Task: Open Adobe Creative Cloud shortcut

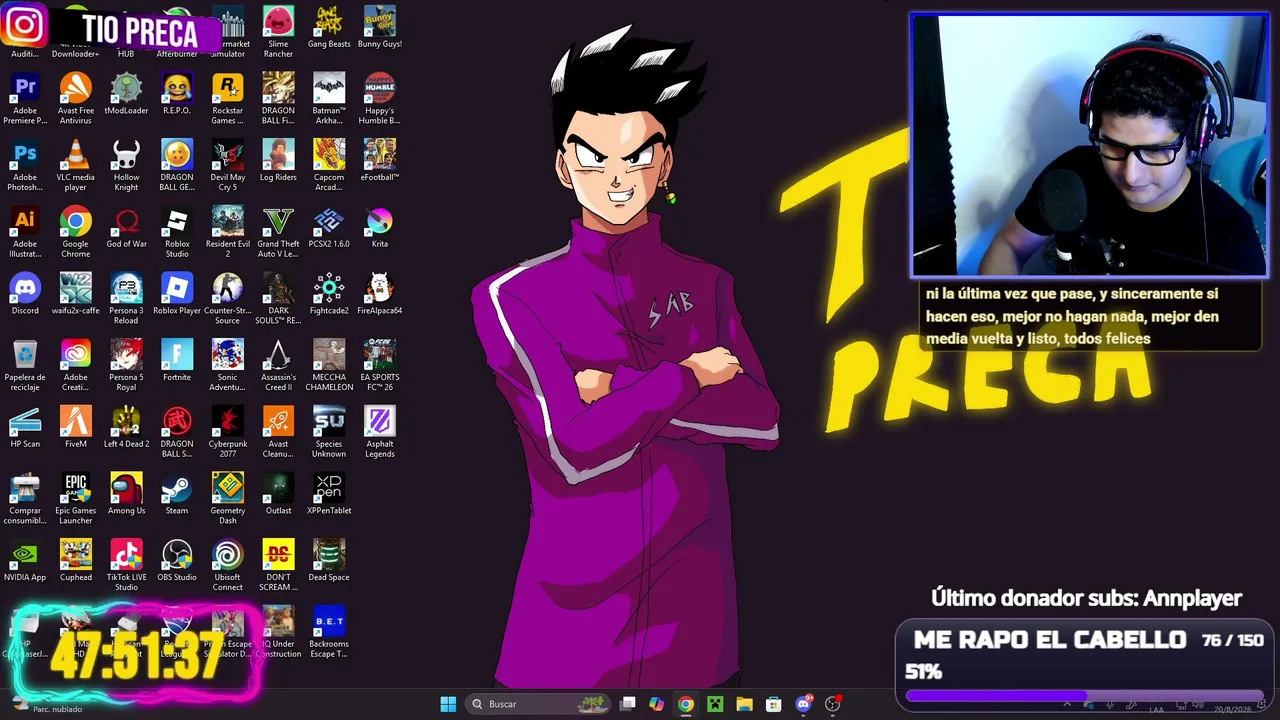Action: [75, 366]
